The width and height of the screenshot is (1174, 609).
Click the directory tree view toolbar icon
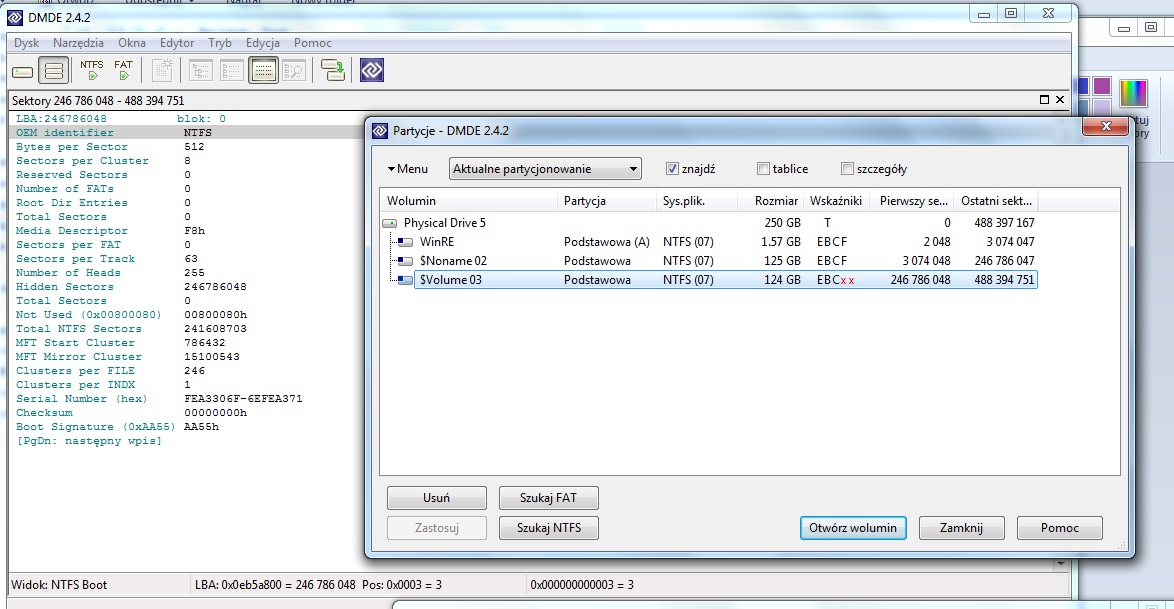coord(201,71)
